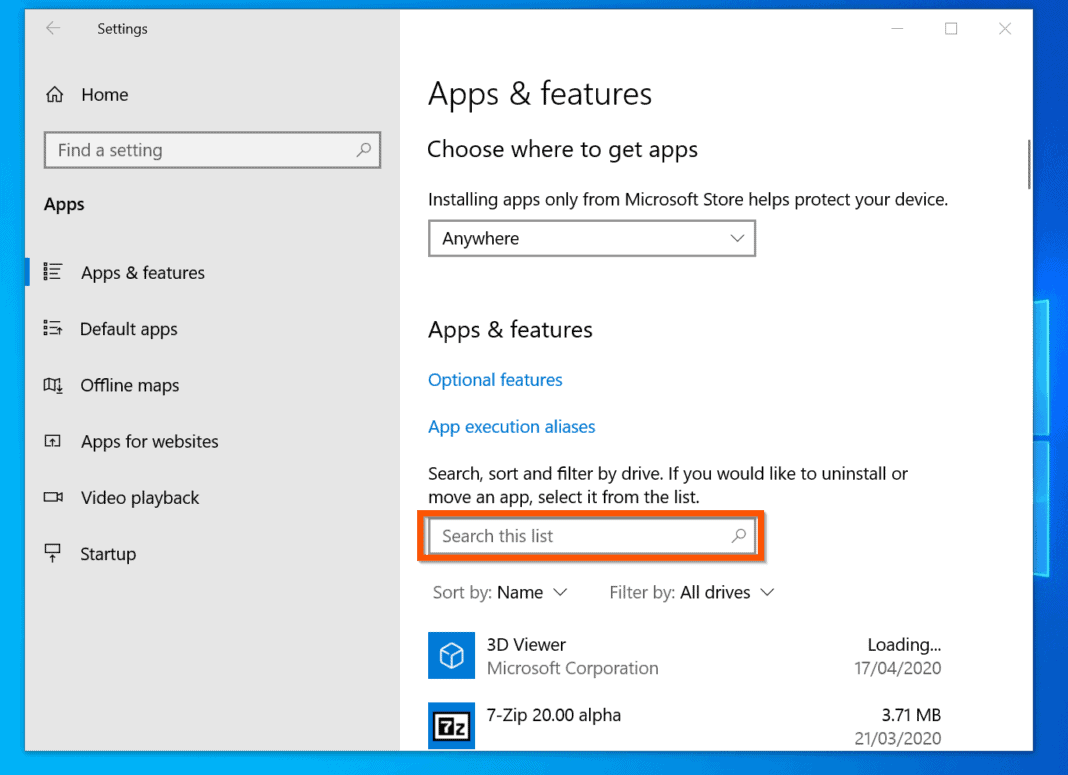Click the back arrow
This screenshot has width=1068, height=775.
tap(52, 29)
